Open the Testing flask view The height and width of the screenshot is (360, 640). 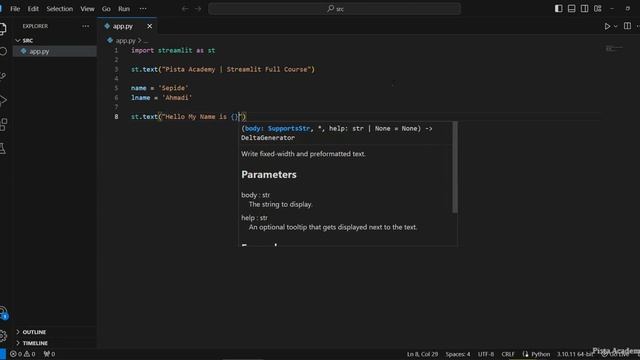click(x=3, y=149)
